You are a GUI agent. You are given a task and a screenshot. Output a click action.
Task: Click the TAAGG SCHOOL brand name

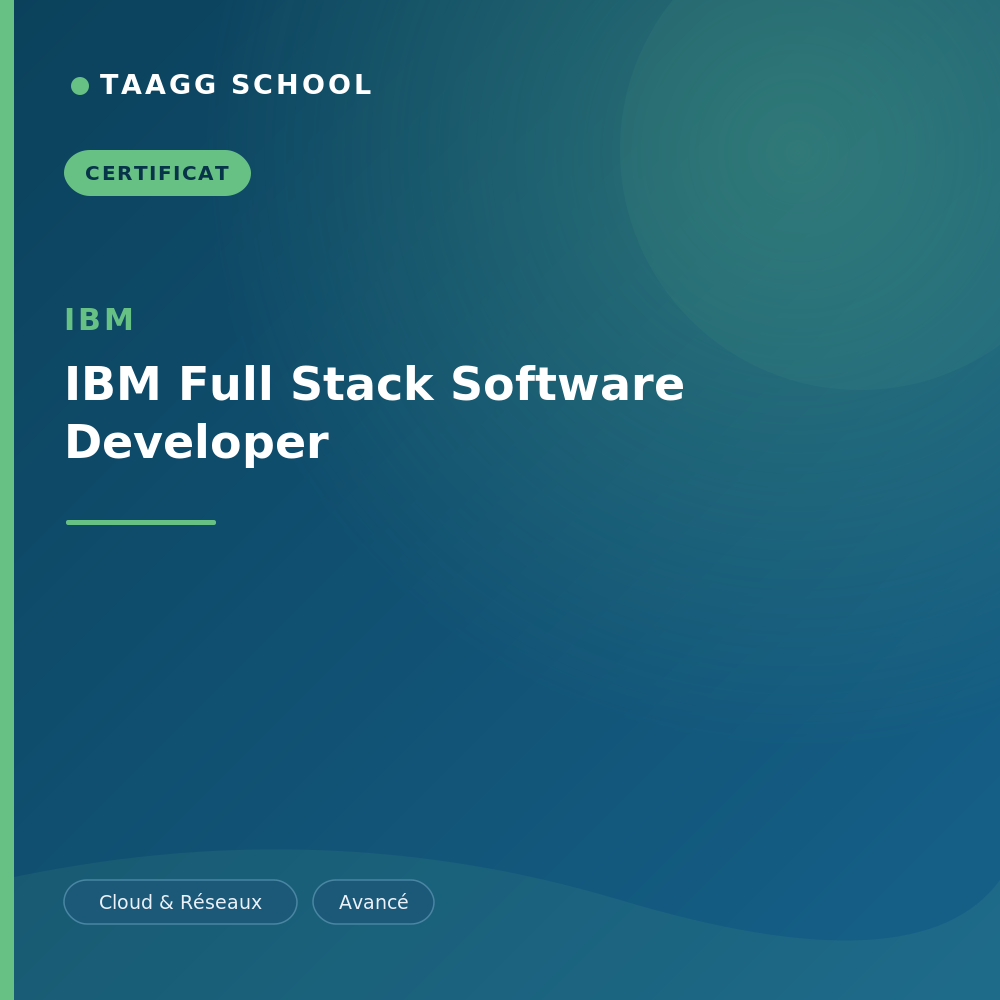point(236,85)
